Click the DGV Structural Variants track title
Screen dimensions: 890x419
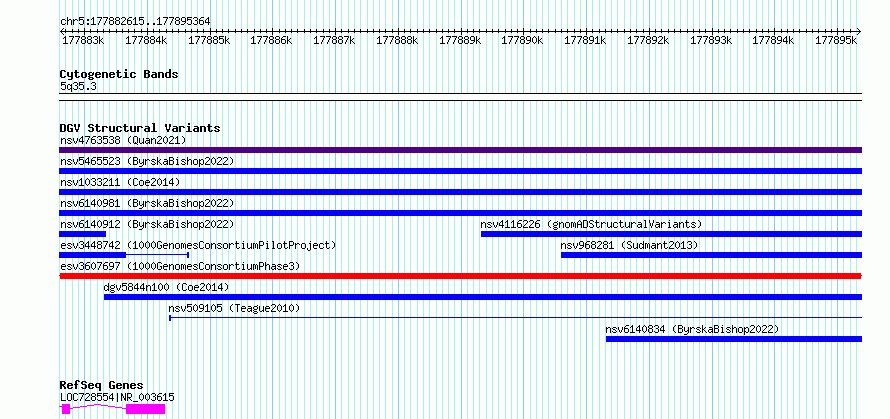click(x=140, y=128)
